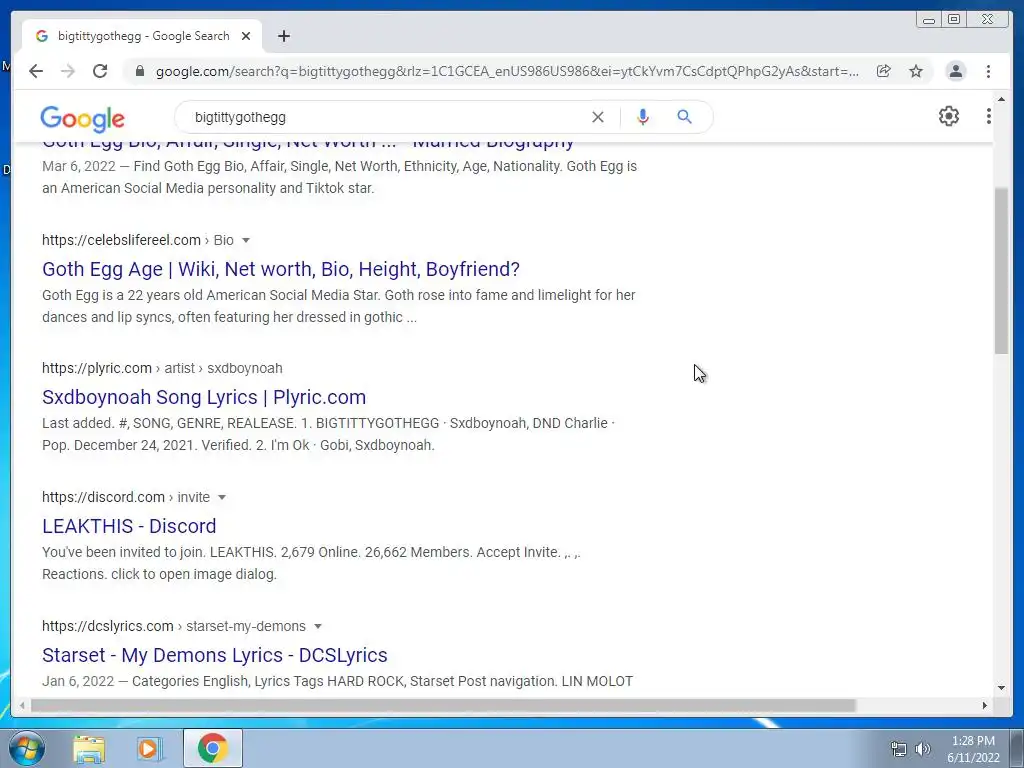Click the Chrome taskbar button

tap(212, 748)
